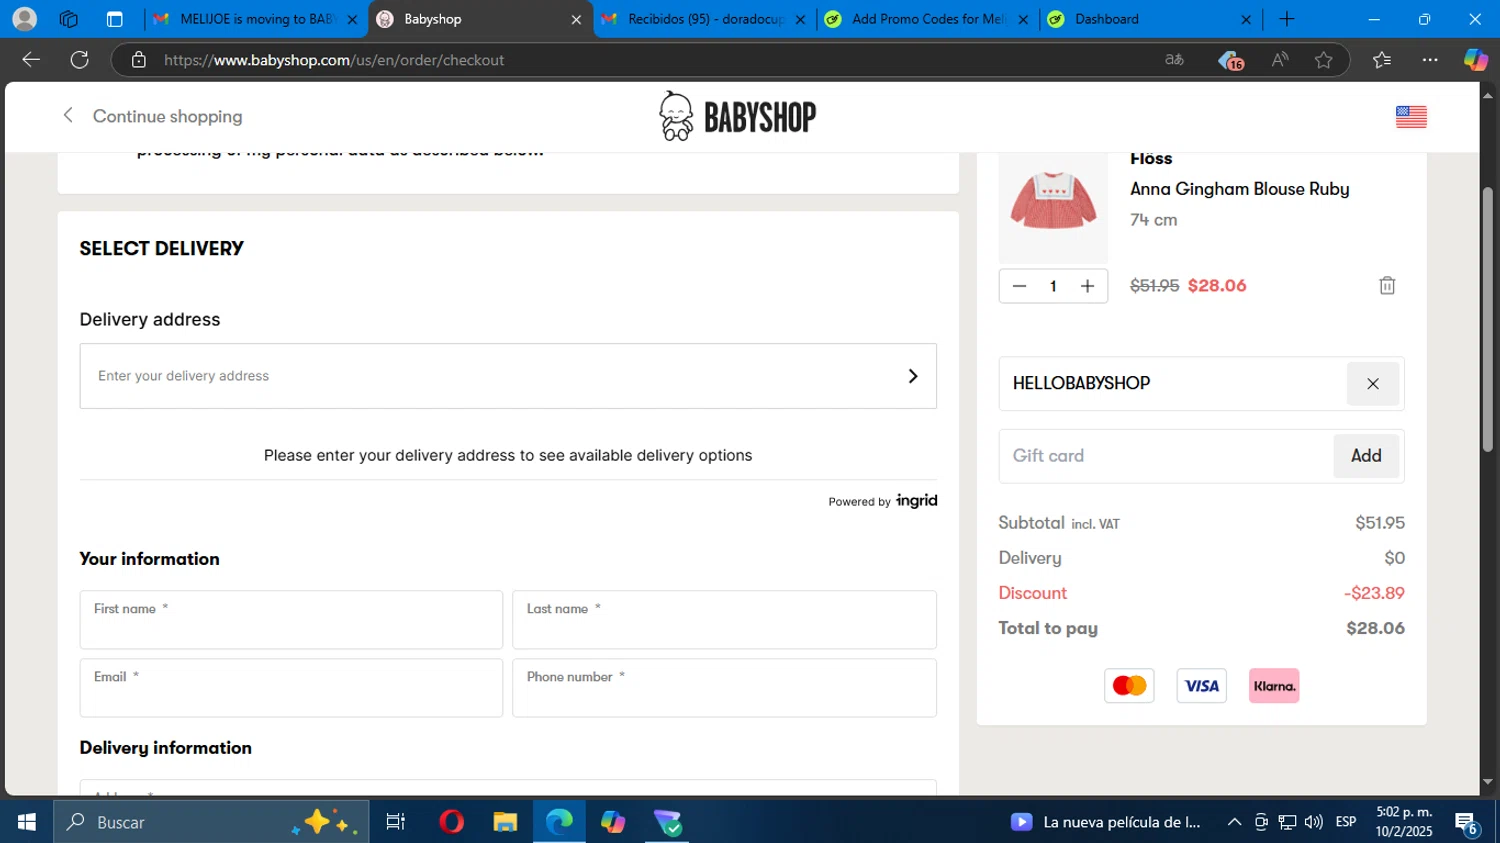Open the Windows Start menu
Screen dimensions: 1500x843
(x=26, y=822)
